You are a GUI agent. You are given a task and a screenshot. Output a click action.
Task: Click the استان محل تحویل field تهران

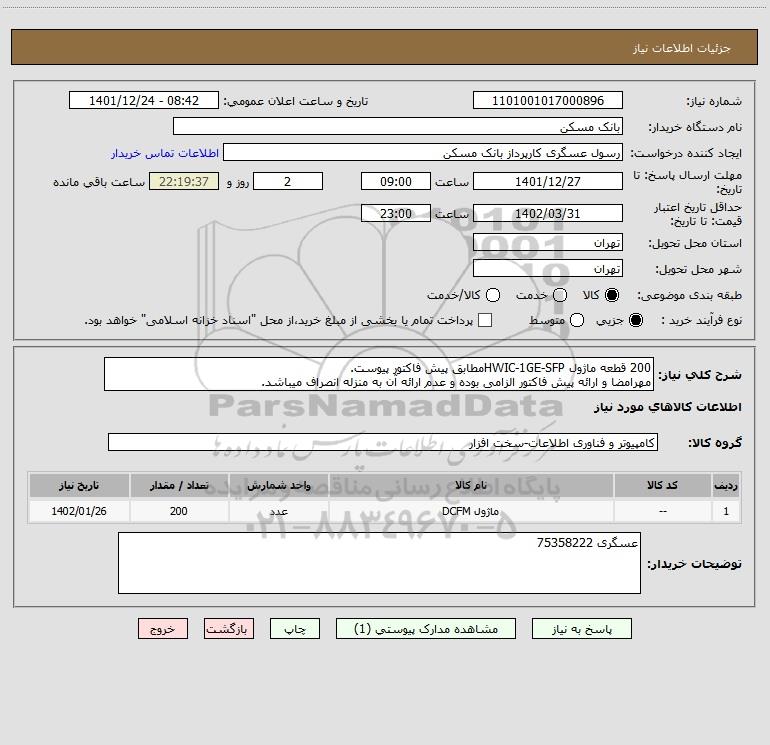click(x=548, y=242)
